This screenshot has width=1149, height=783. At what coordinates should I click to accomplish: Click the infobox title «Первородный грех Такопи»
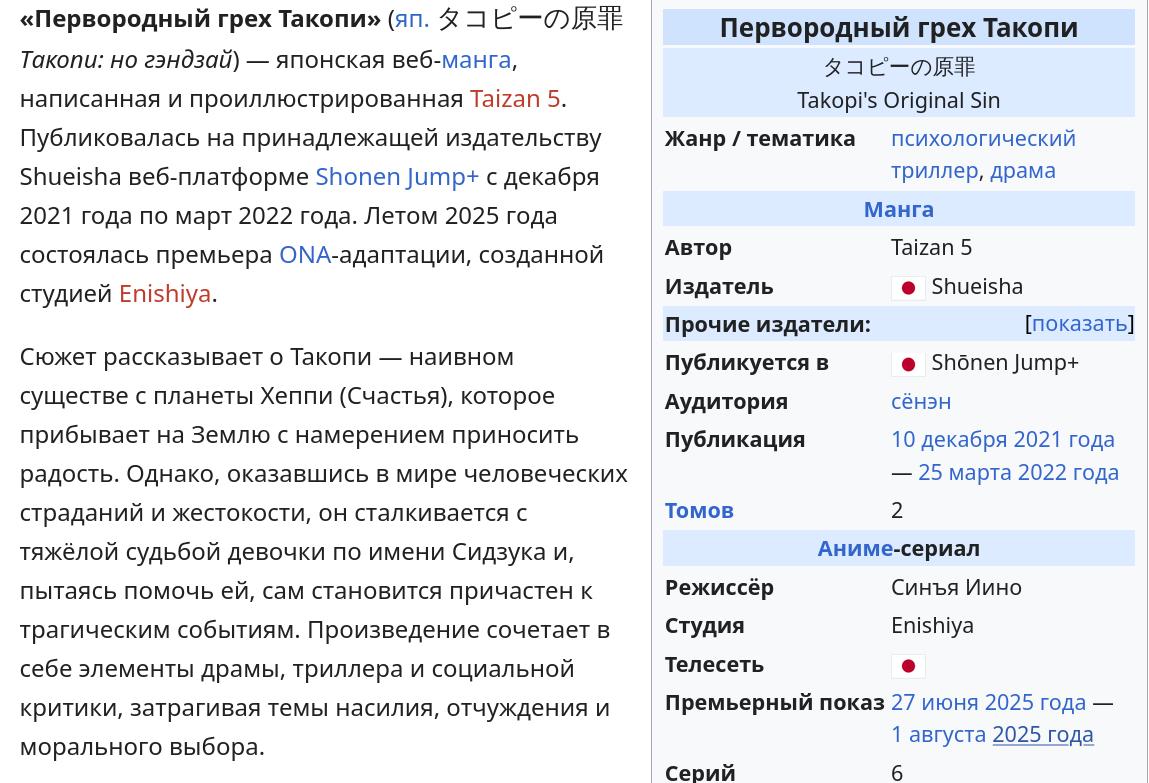point(898,28)
